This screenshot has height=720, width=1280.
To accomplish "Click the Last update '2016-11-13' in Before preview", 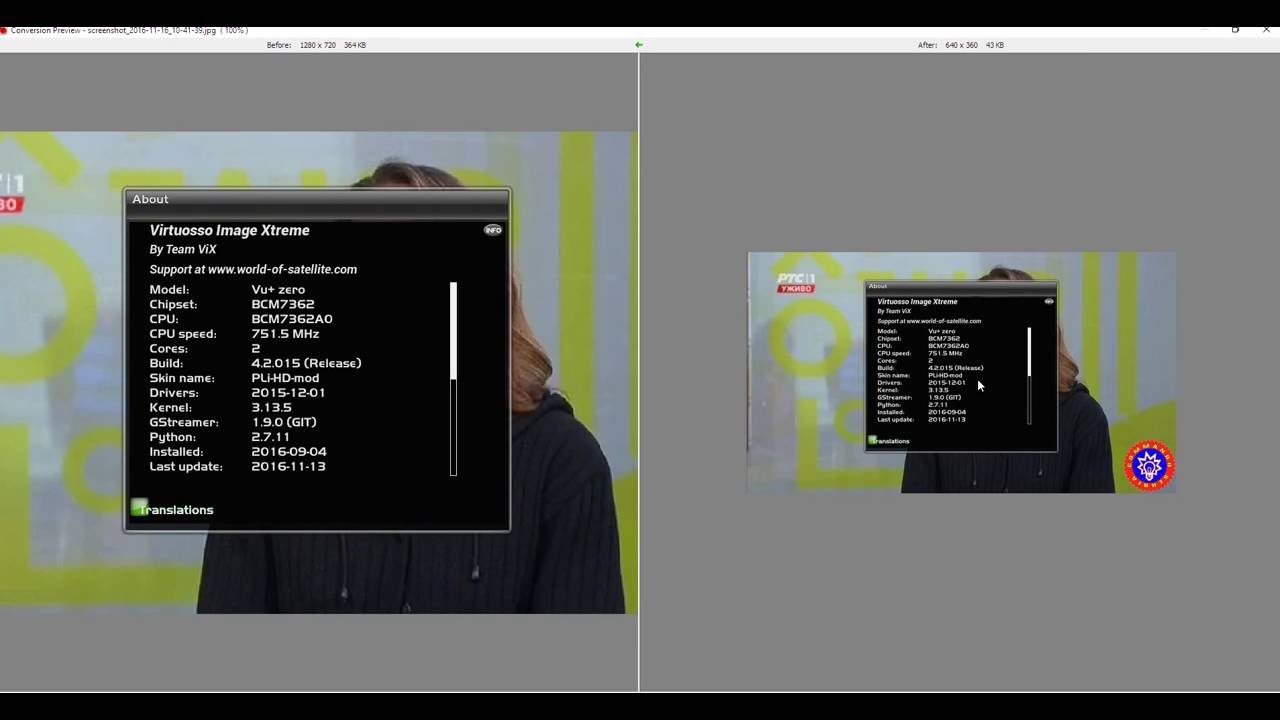I will click(288, 467).
